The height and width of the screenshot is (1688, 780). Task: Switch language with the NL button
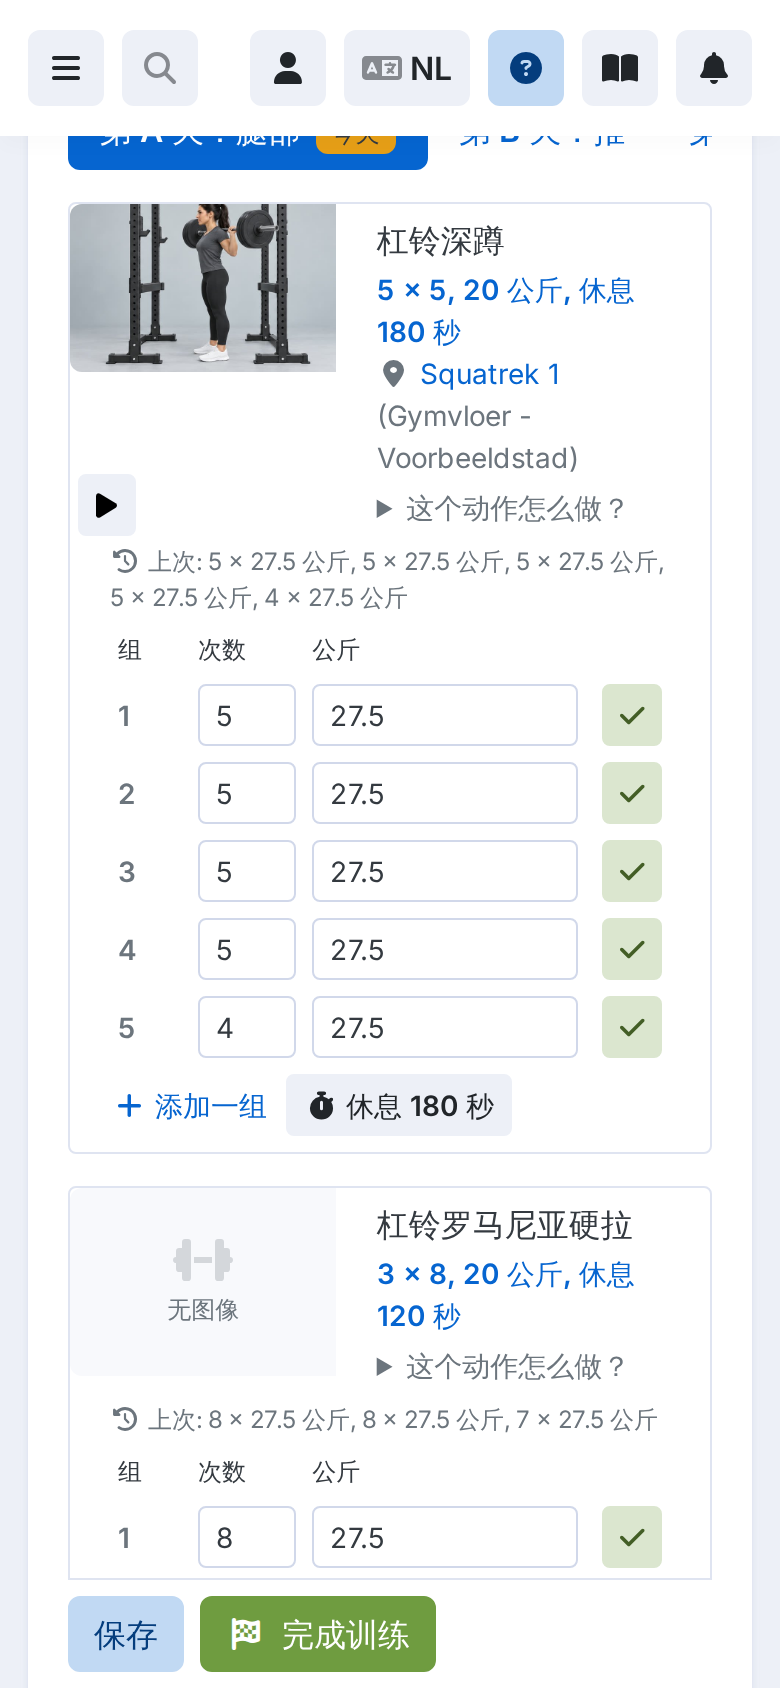coord(407,68)
